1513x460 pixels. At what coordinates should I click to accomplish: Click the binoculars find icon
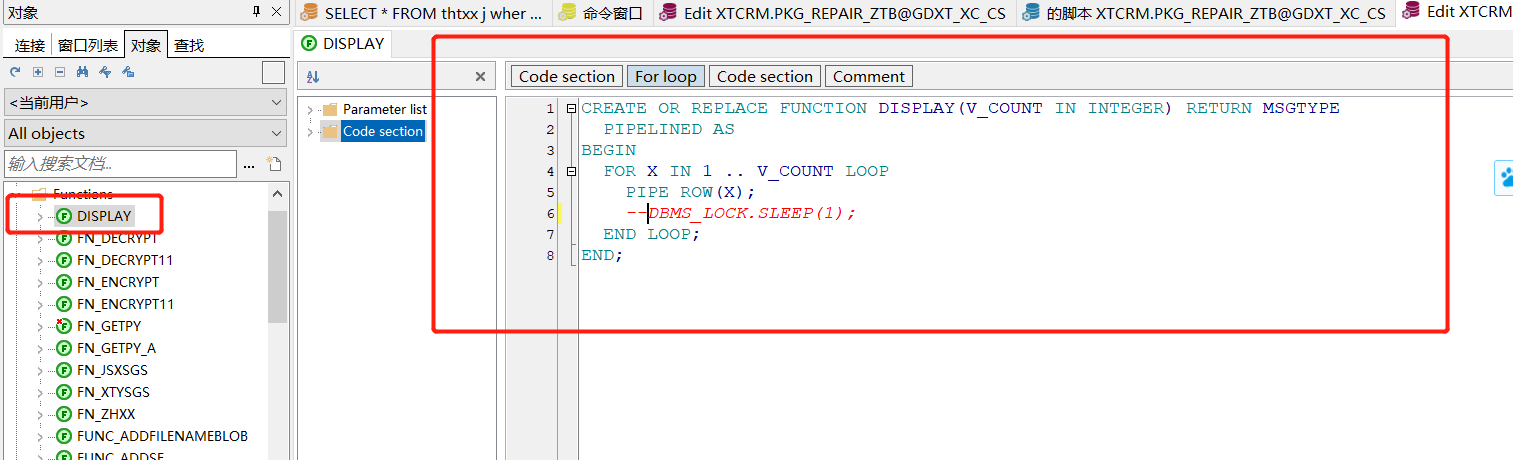point(82,72)
